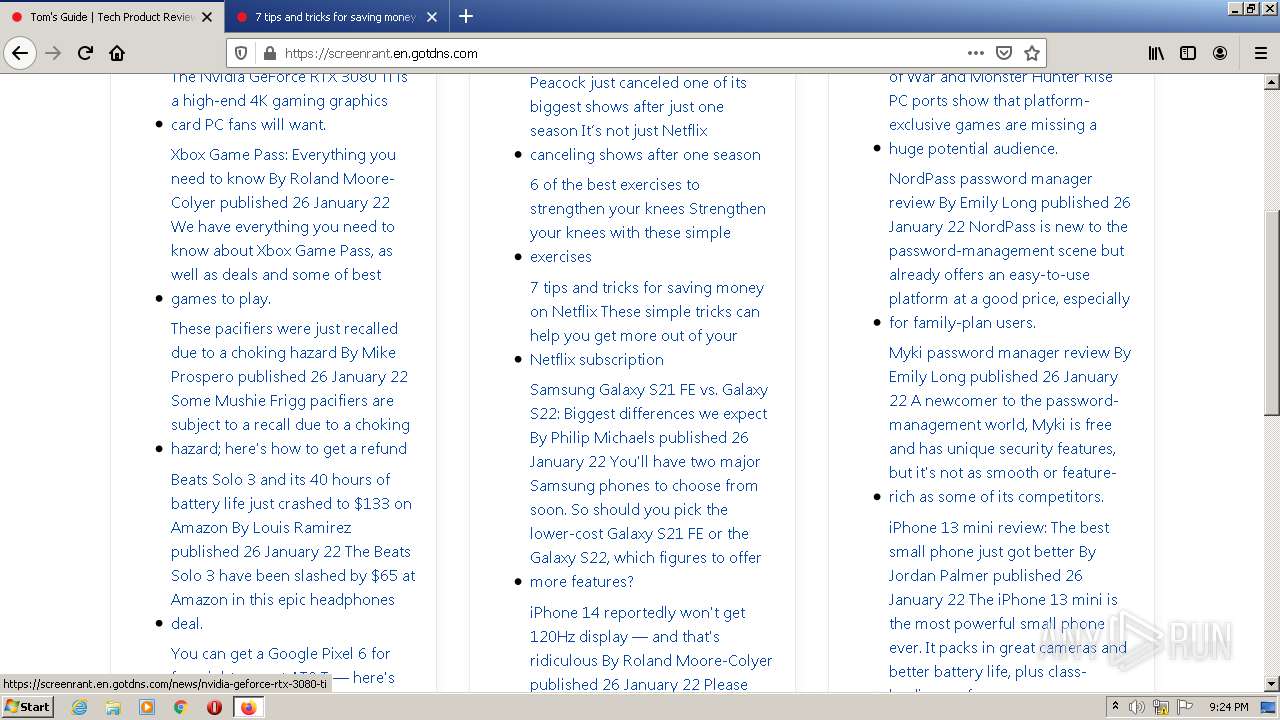This screenshot has height=720, width=1280.
Task: Click scrollbar up arrow
Action: [x=1272, y=82]
